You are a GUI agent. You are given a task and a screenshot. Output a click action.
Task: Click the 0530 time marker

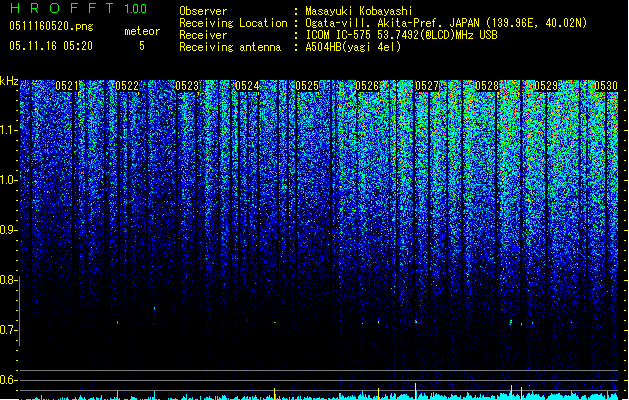(x=606, y=86)
